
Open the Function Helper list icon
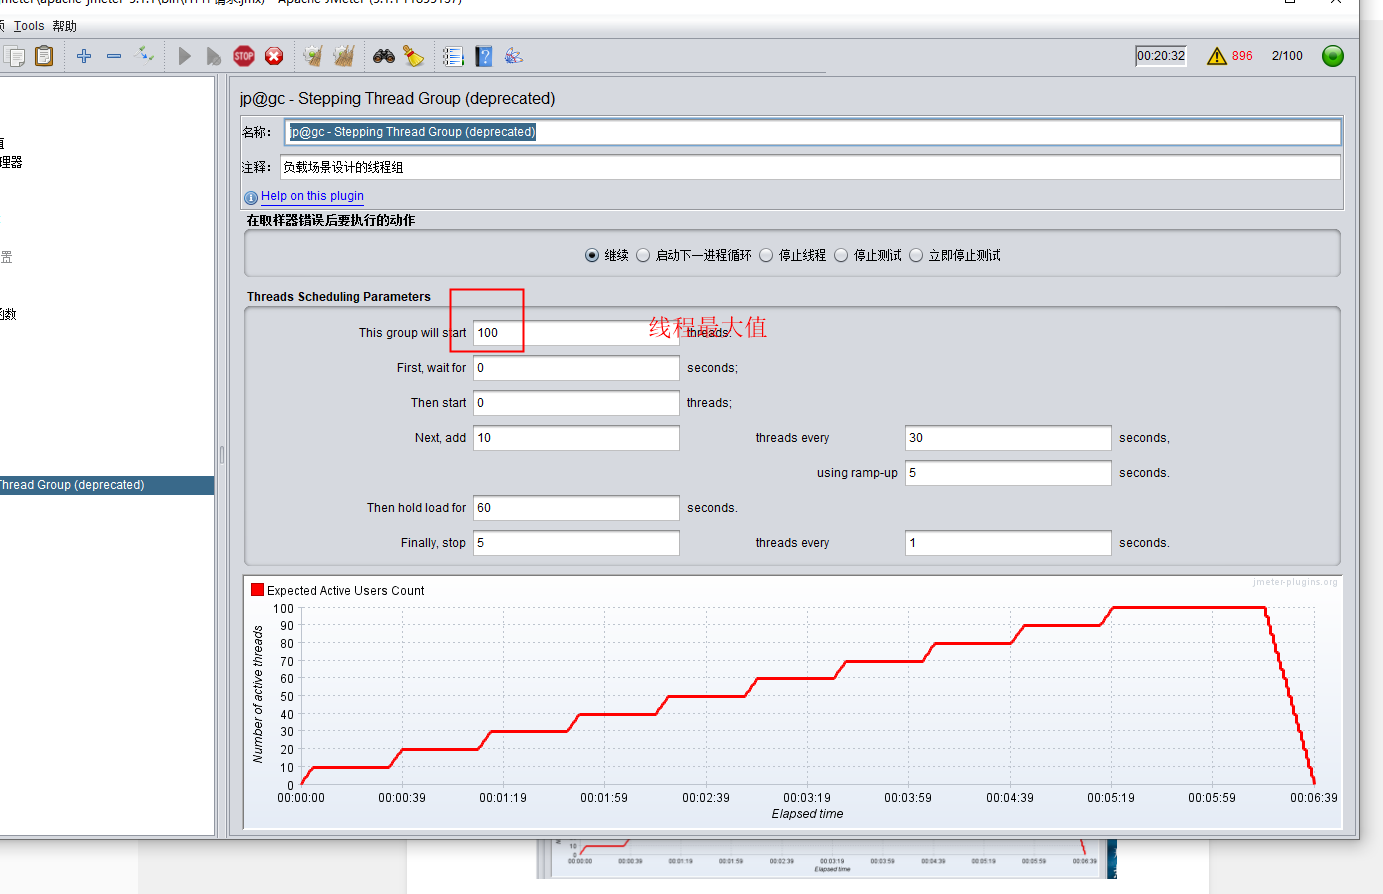tap(453, 56)
